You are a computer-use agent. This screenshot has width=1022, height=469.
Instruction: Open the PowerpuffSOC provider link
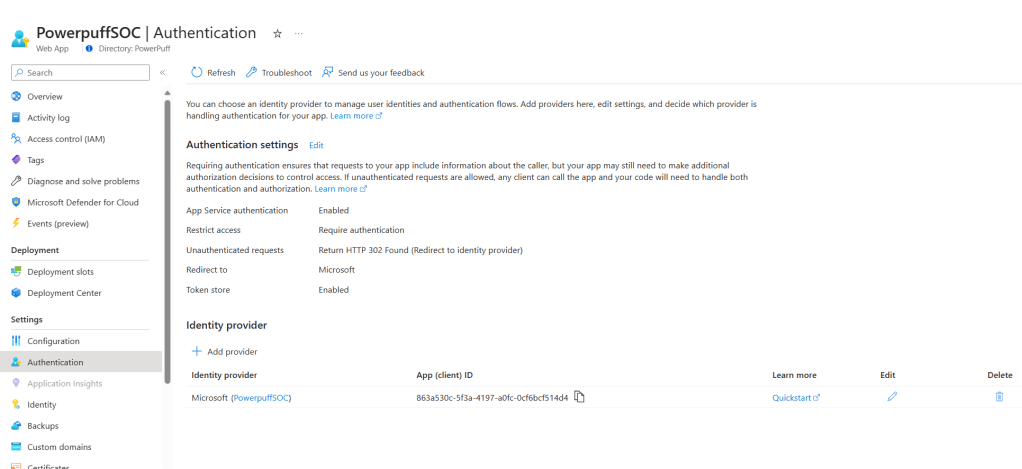pos(261,398)
